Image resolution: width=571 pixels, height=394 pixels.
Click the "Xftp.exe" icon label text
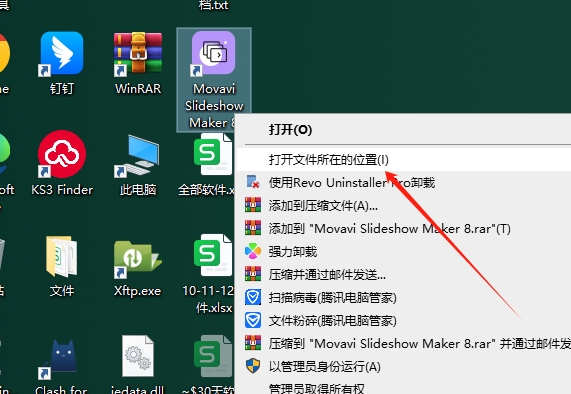tap(137, 291)
